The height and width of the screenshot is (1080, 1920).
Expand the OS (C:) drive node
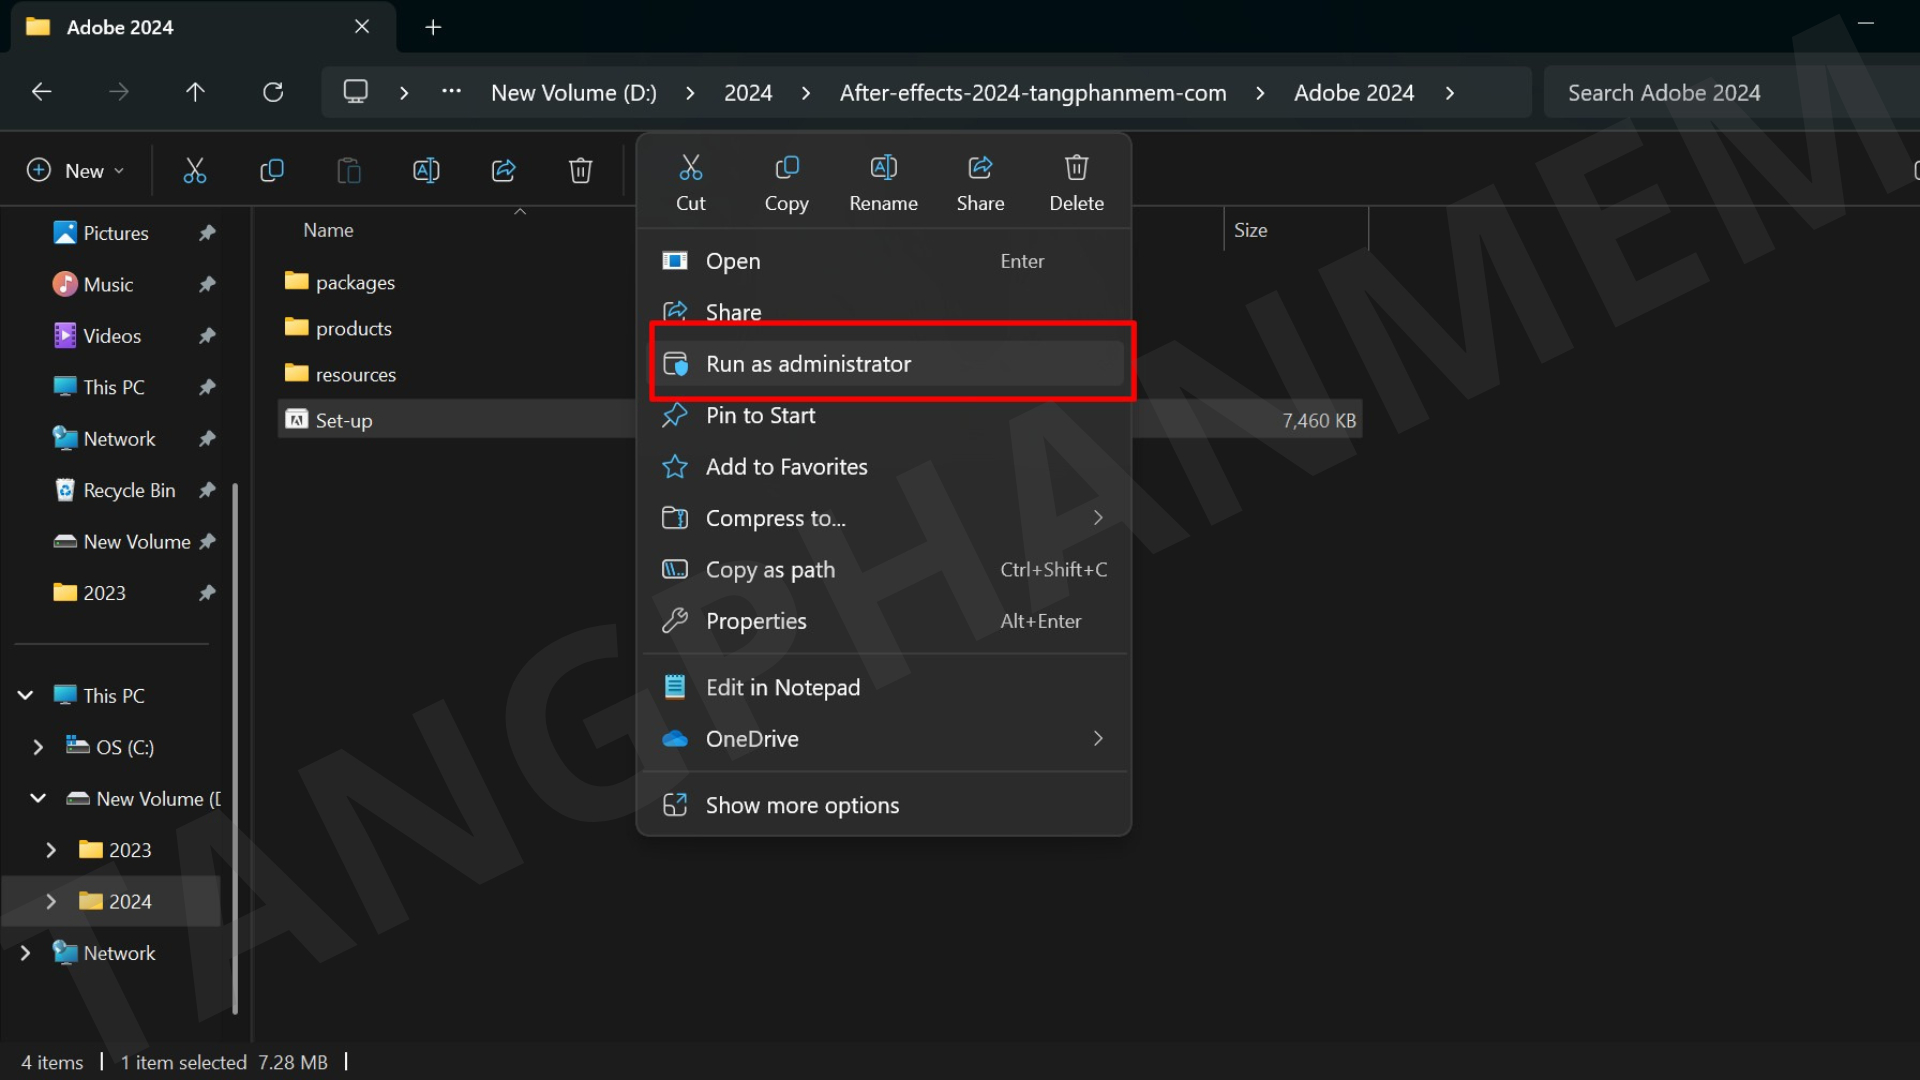click(38, 747)
